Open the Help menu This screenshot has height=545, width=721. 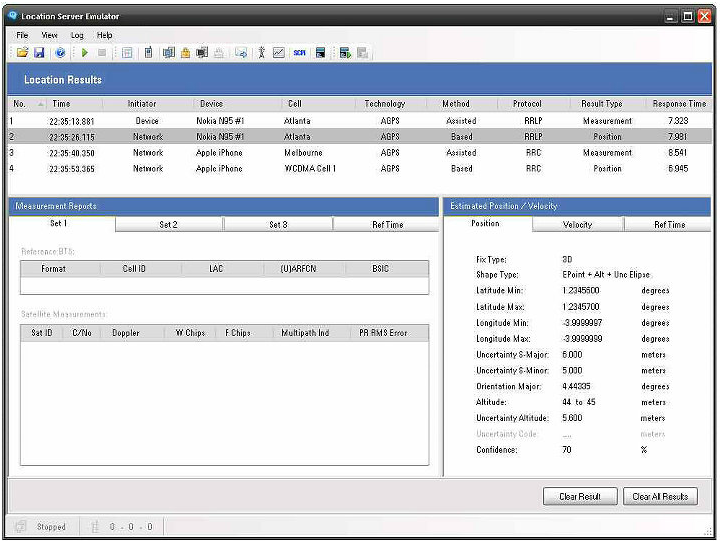[104, 35]
